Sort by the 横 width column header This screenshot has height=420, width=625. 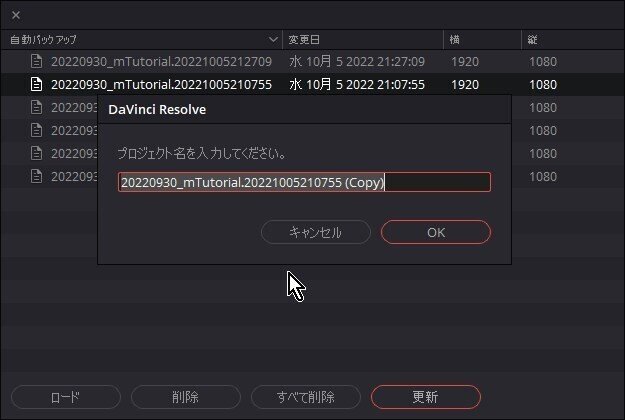click(x=454, y=39)
